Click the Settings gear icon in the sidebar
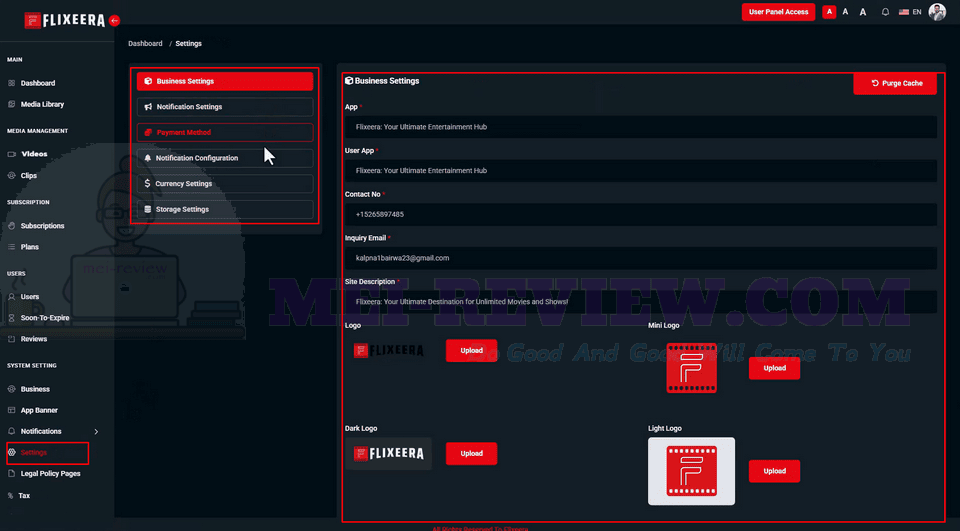 [12, 453]
